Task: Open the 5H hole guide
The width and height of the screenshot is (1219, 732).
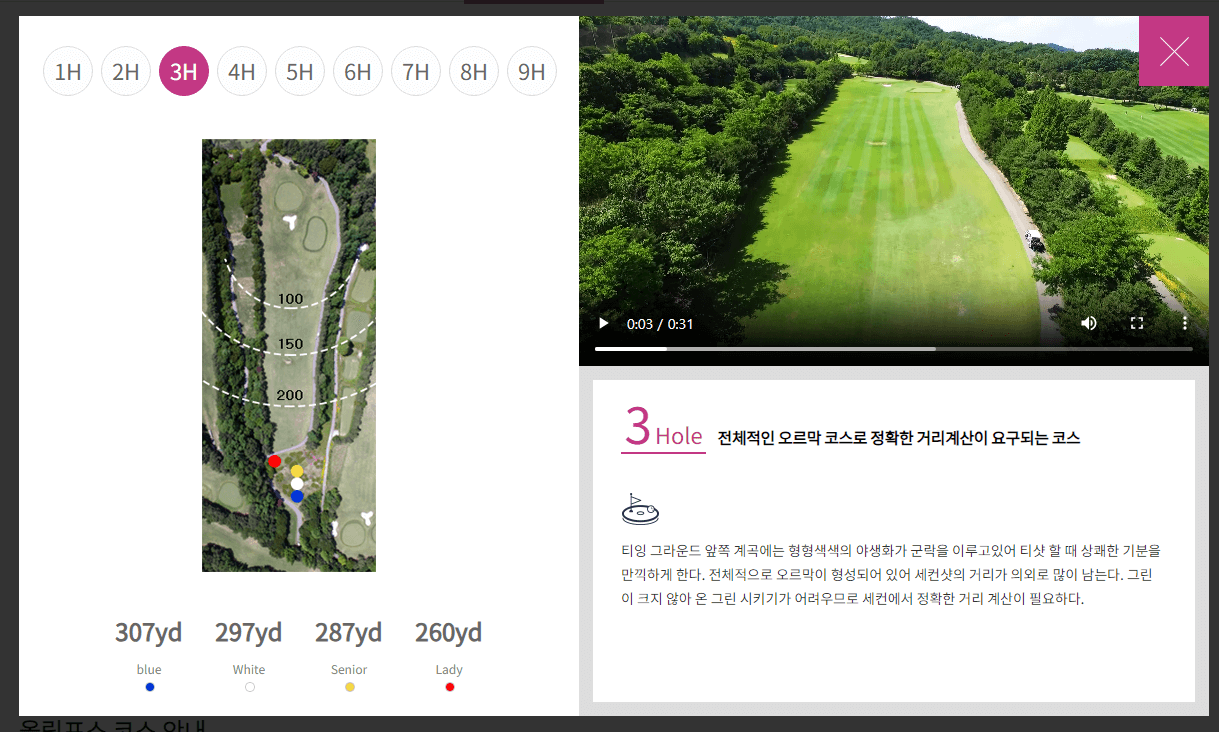Action: coord(300,71)
